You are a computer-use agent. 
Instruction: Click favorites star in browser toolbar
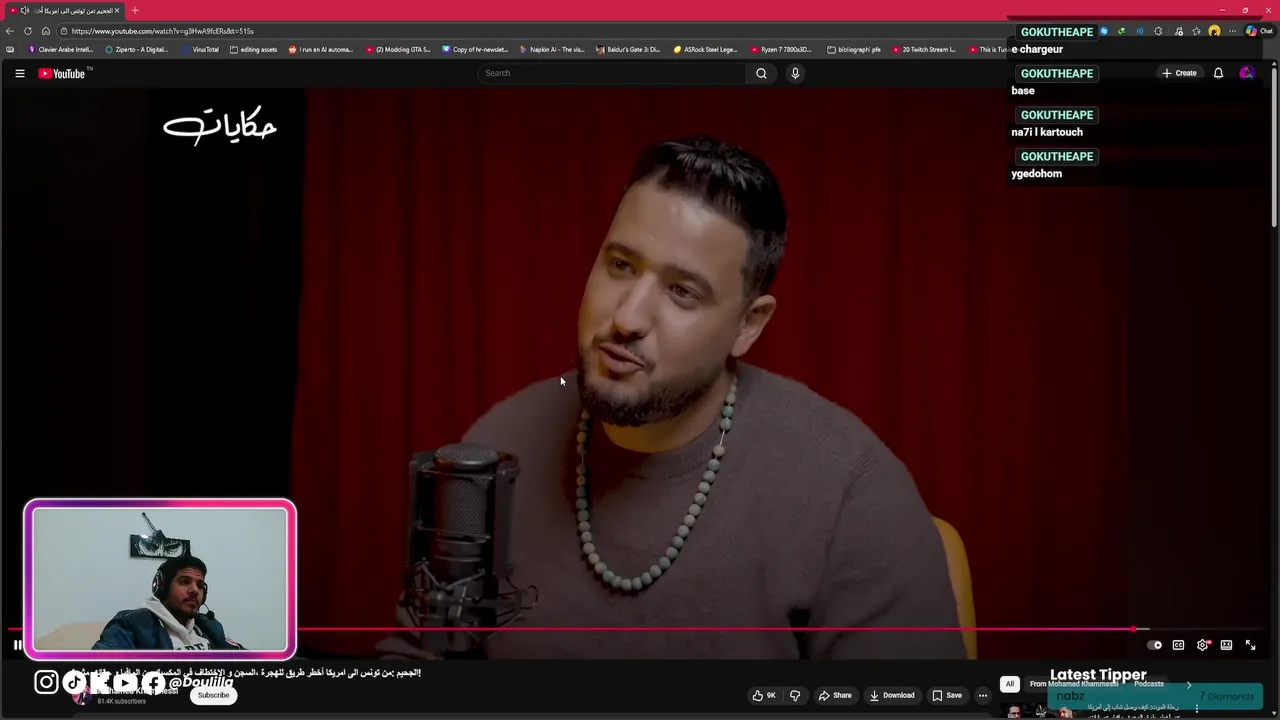(1196, 31)
